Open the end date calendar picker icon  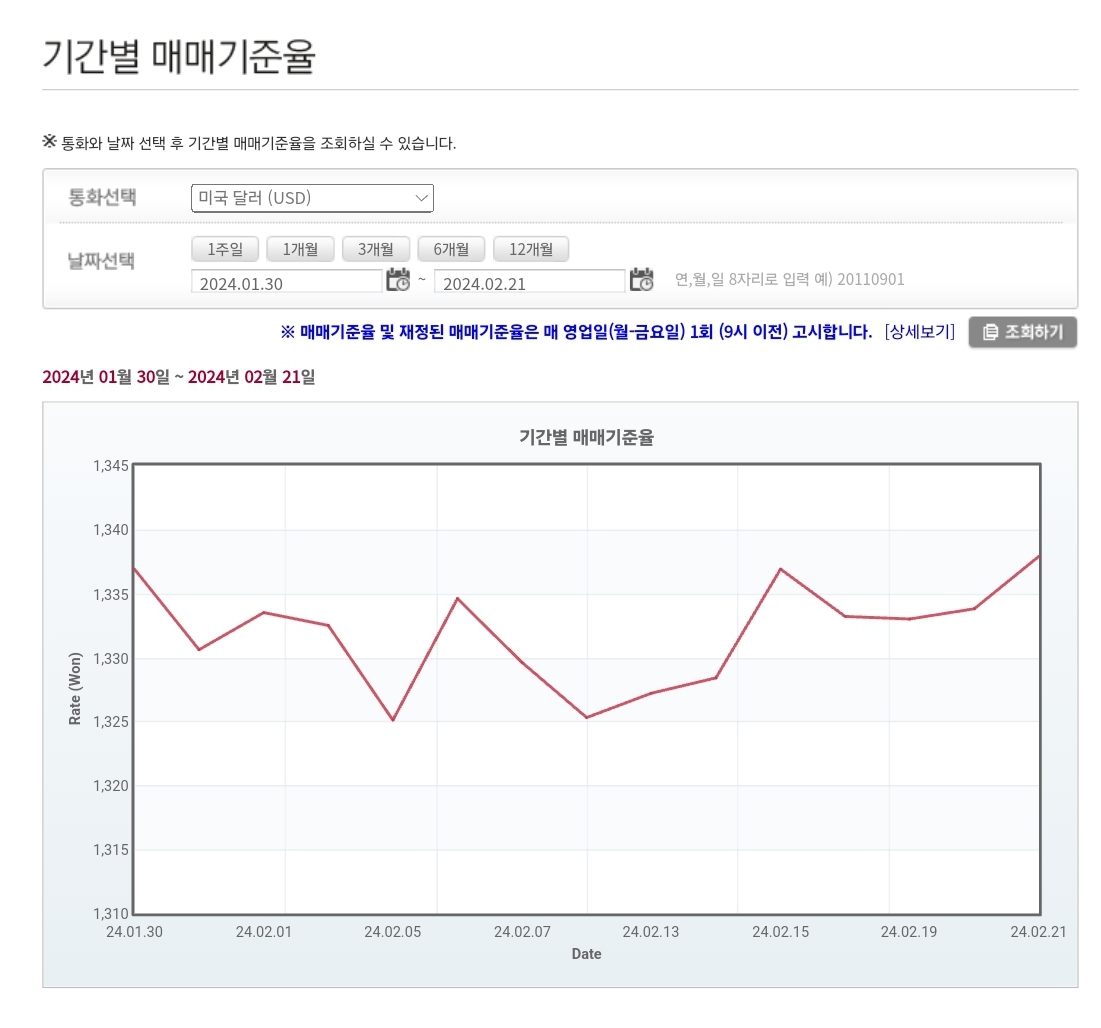pos(641,279)
